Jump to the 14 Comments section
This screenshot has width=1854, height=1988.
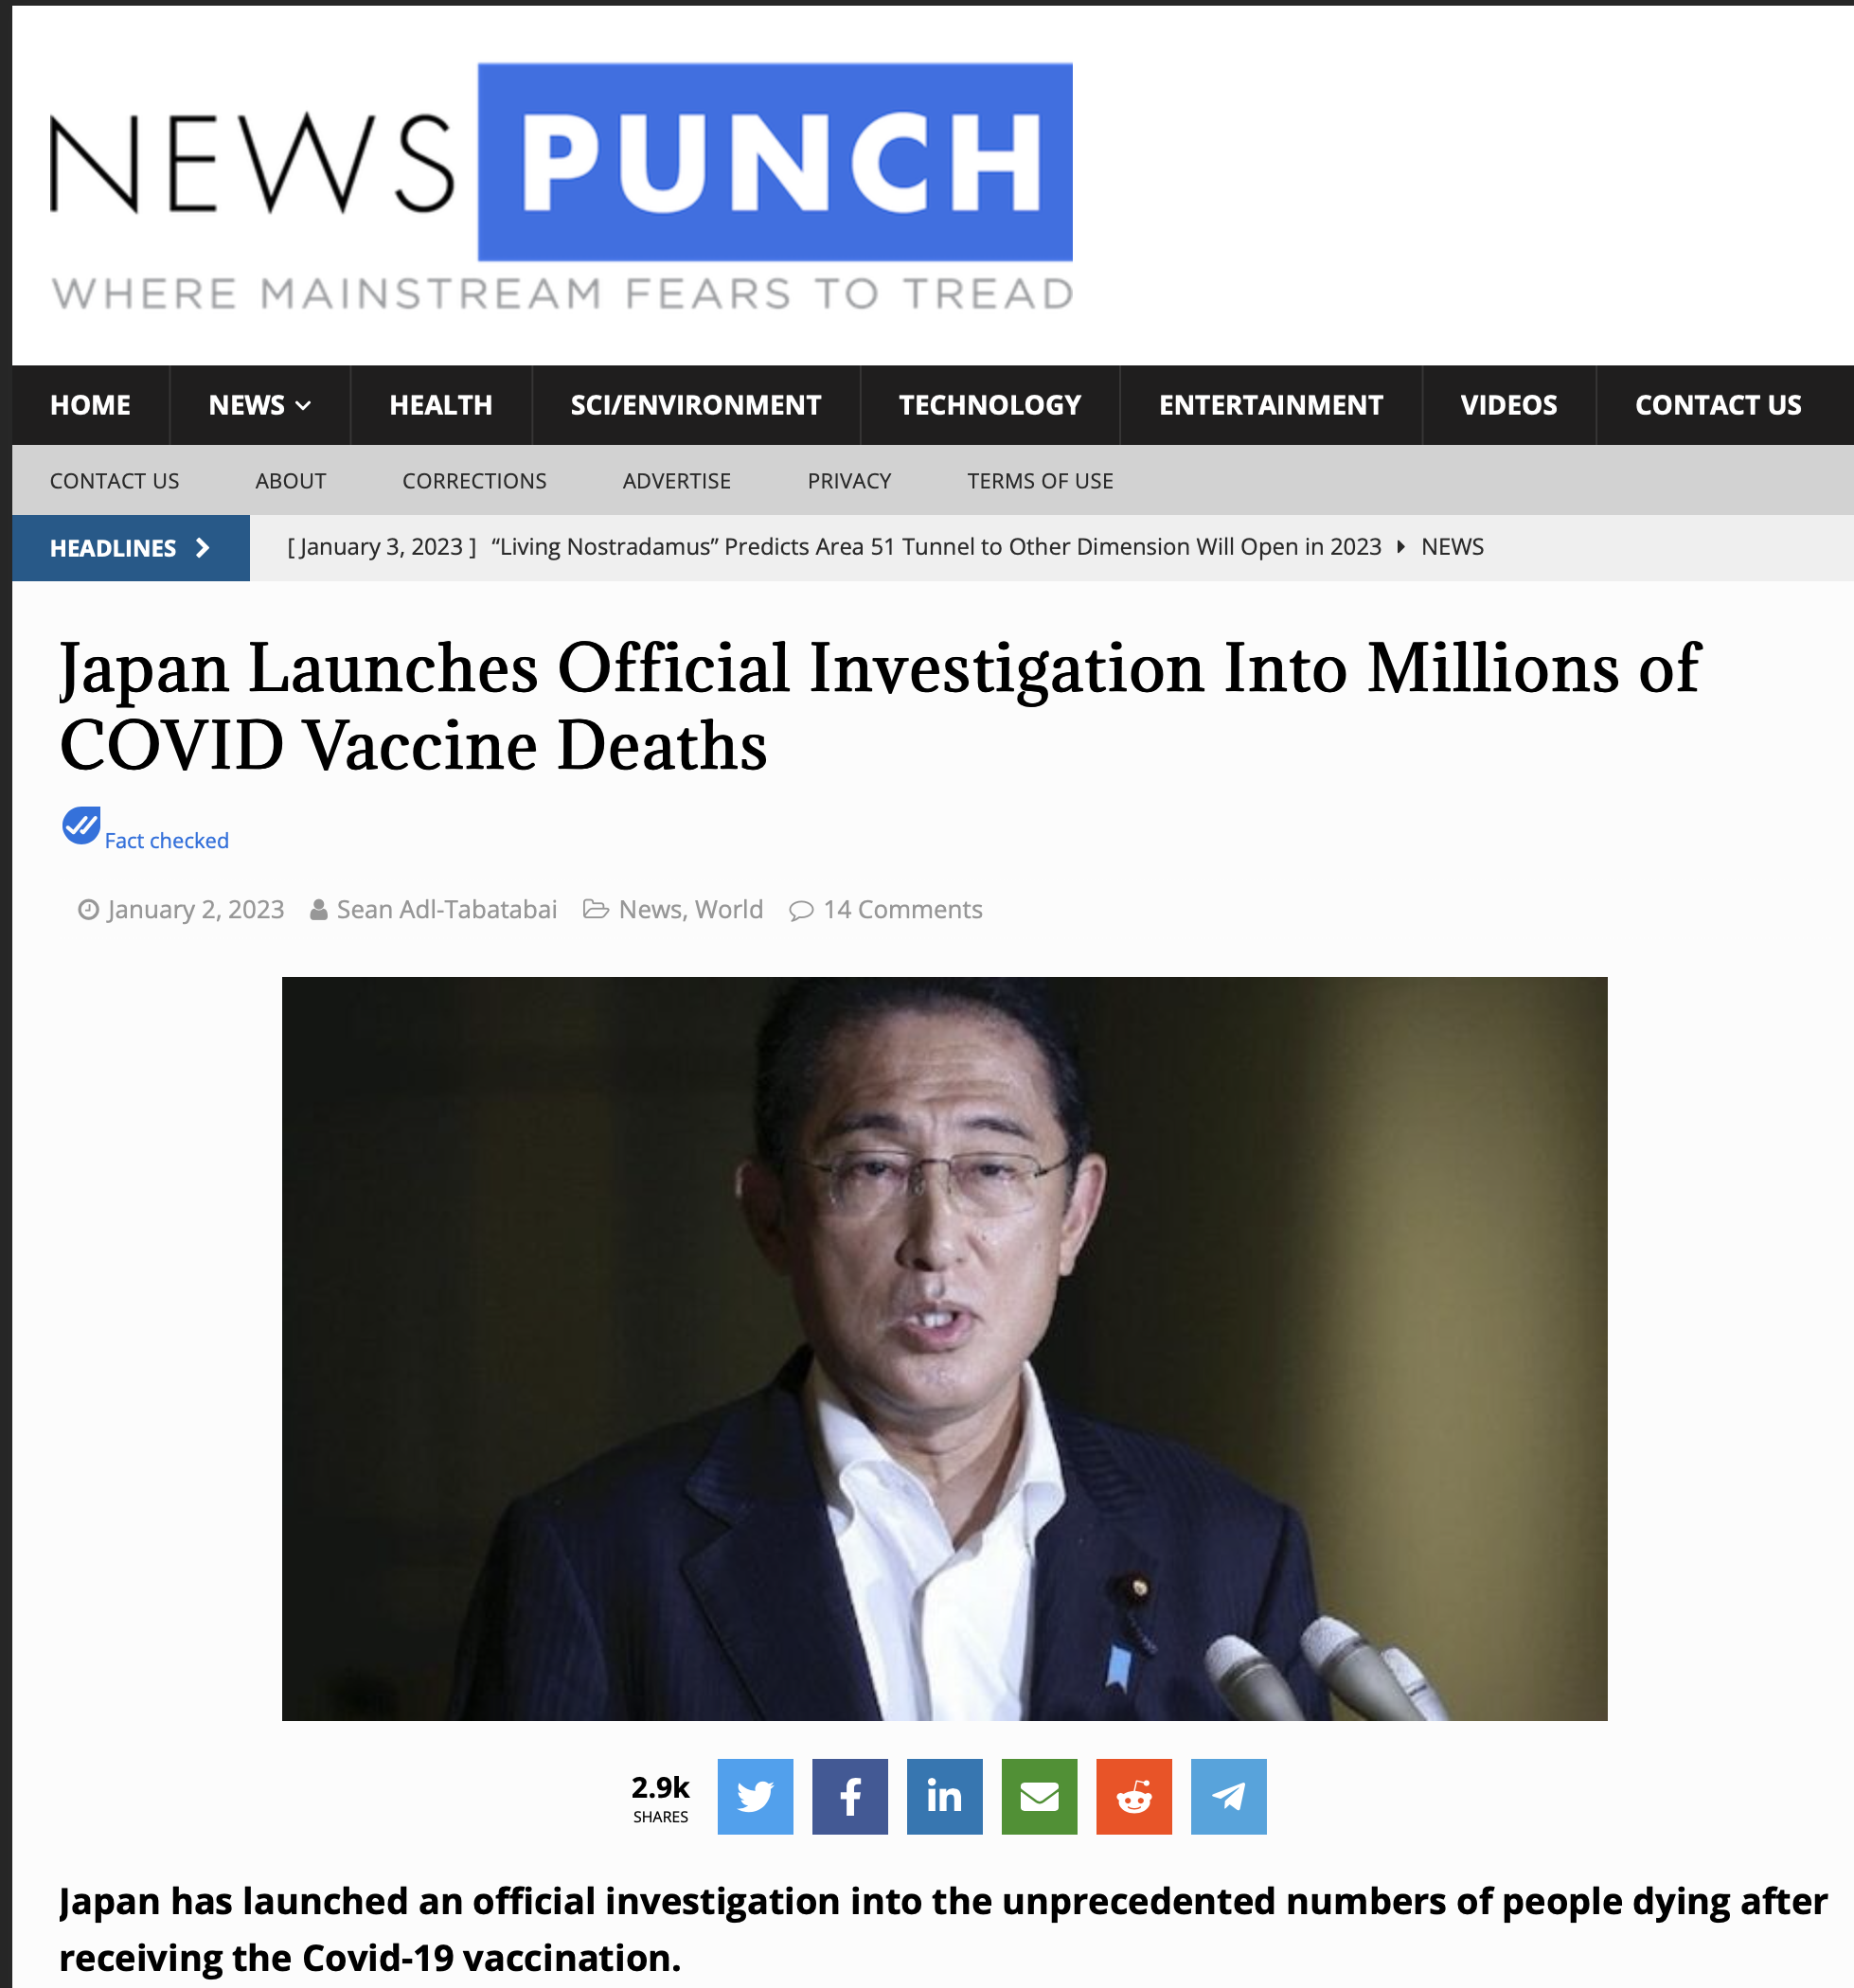902,909
